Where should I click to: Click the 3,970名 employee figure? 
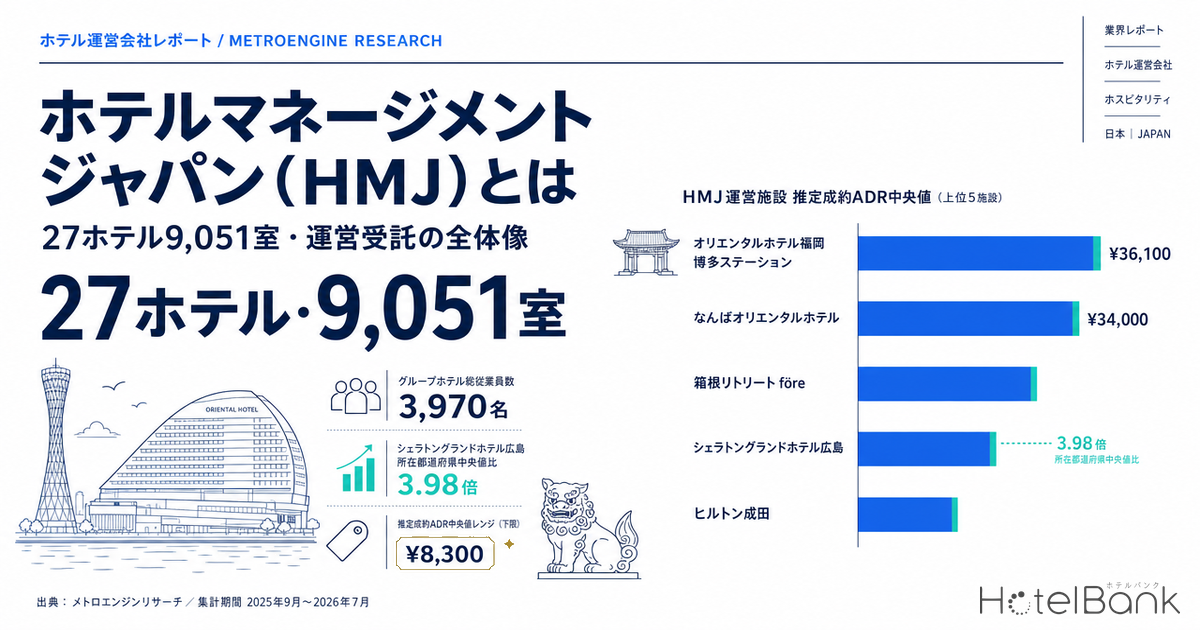coord(452,407)
